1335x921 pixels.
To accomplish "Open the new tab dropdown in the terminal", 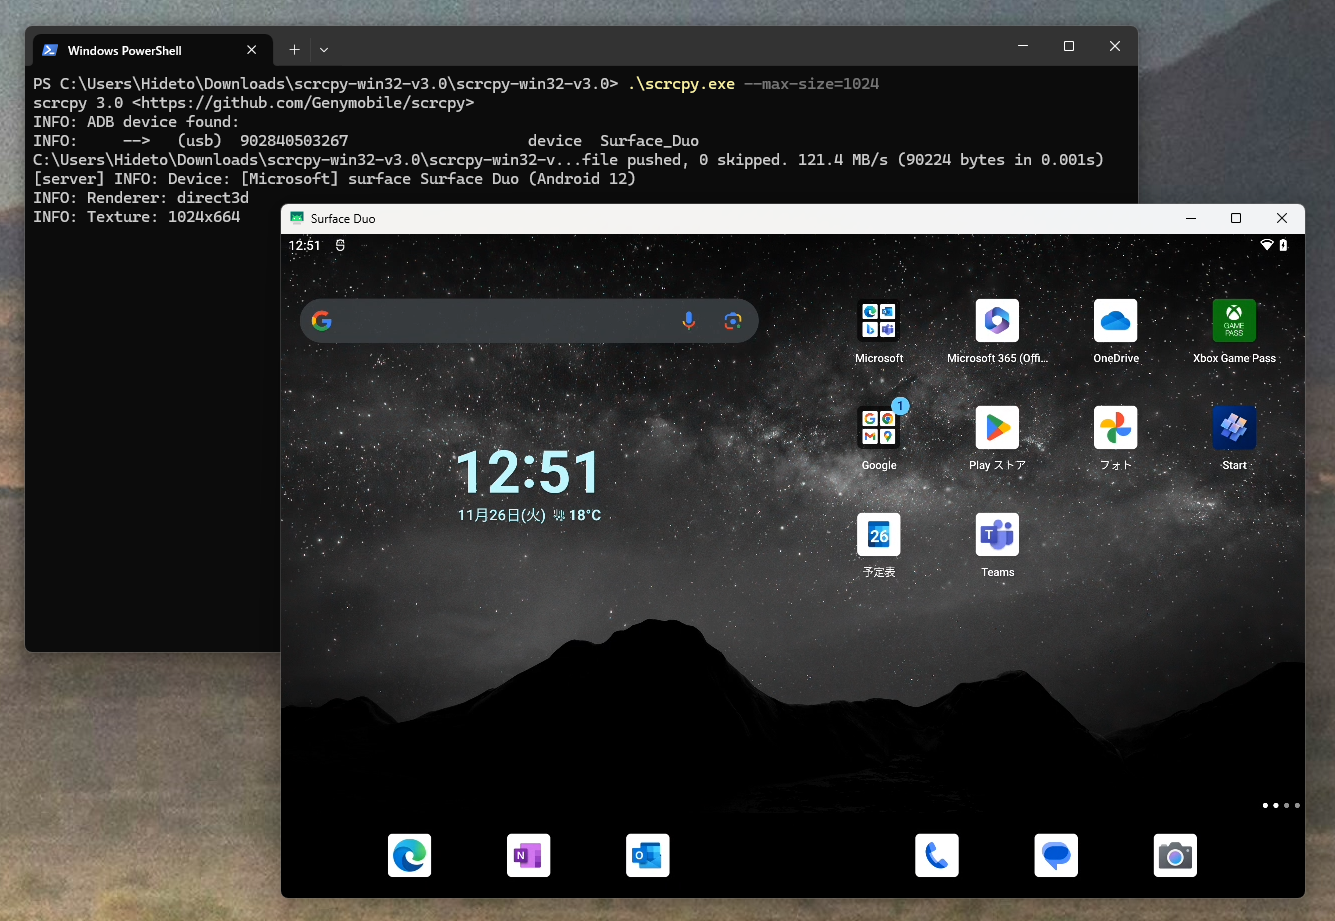I will (x=323, y=49).
